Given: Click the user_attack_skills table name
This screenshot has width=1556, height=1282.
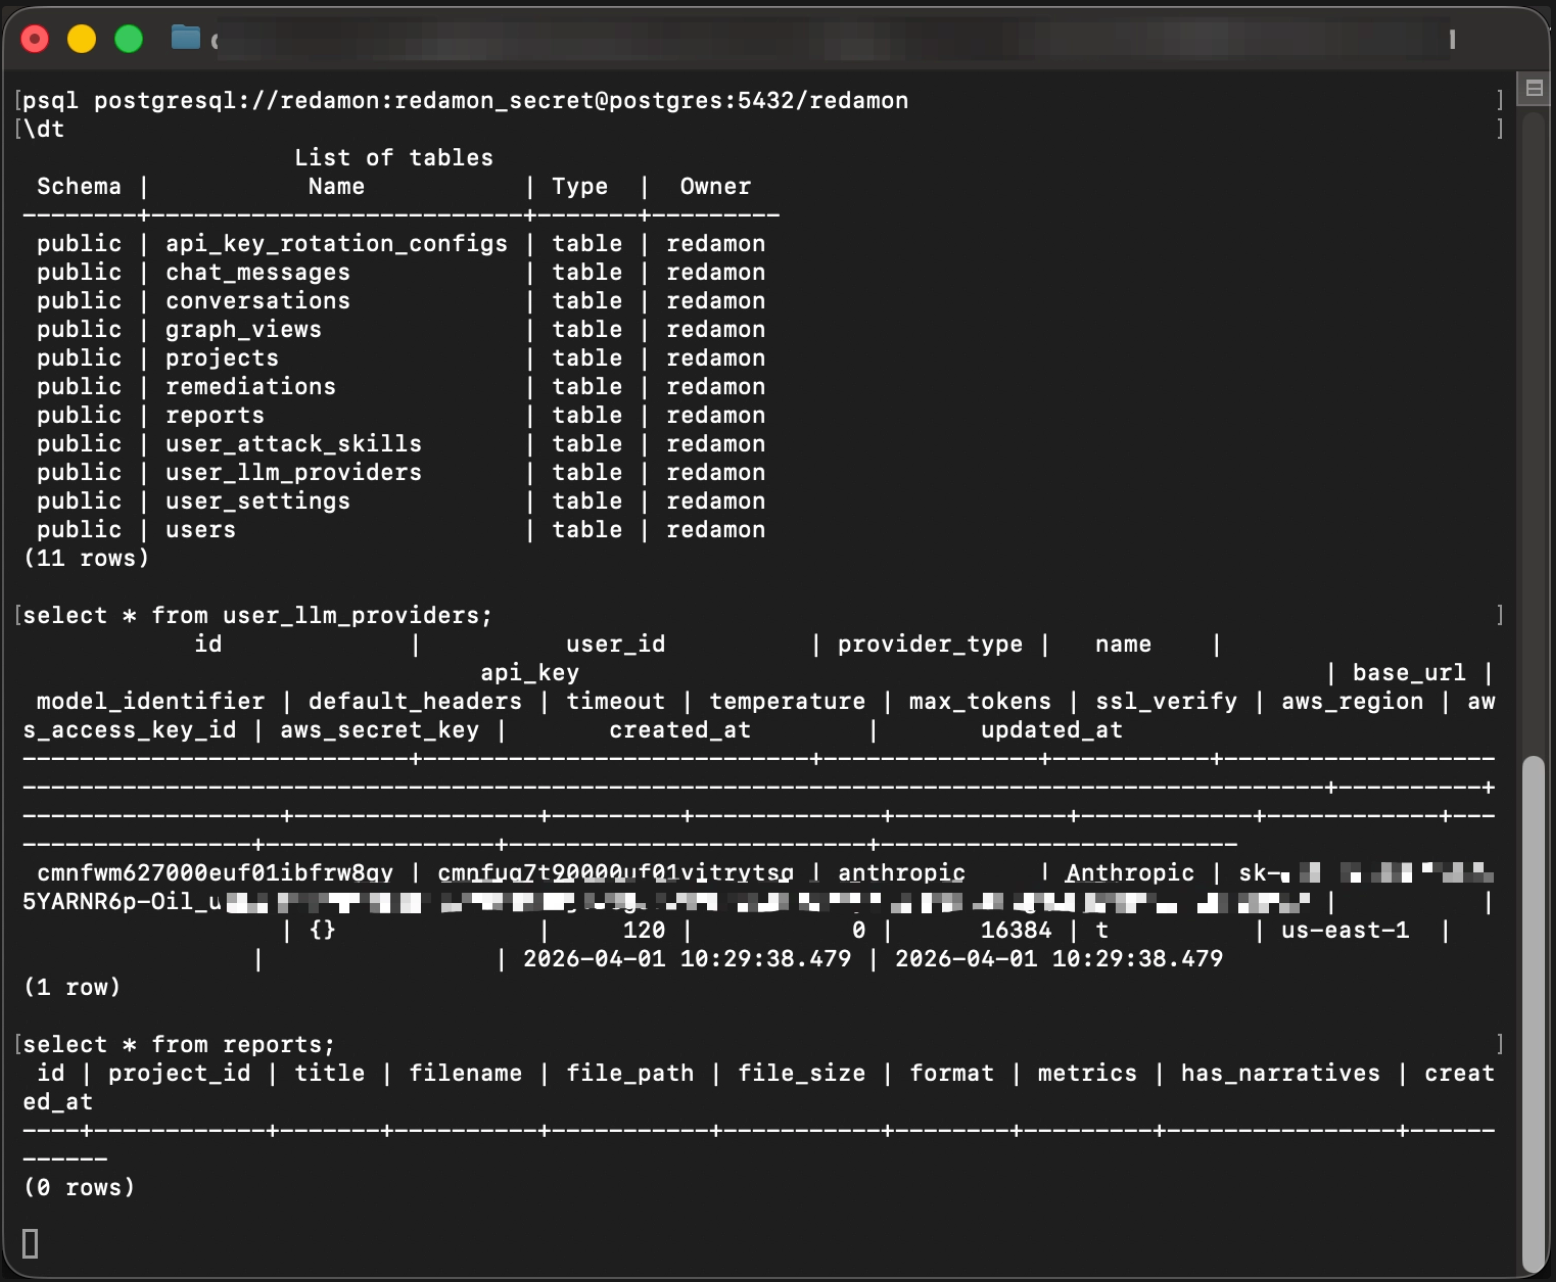Looking at the screenshot, I should point(294,444).
